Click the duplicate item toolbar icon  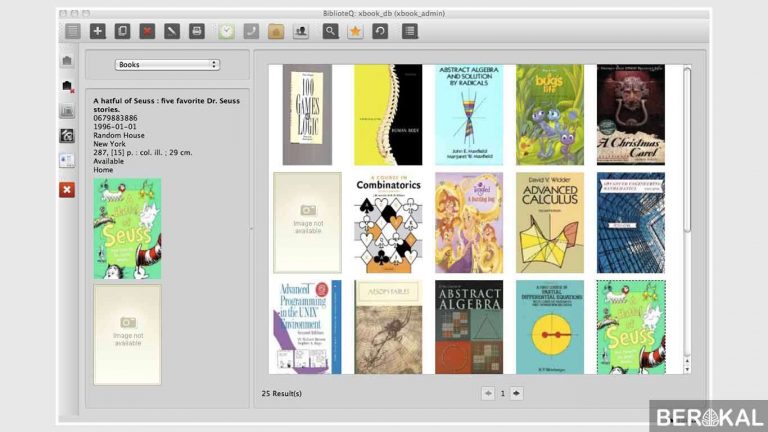(x=122, y=31)
